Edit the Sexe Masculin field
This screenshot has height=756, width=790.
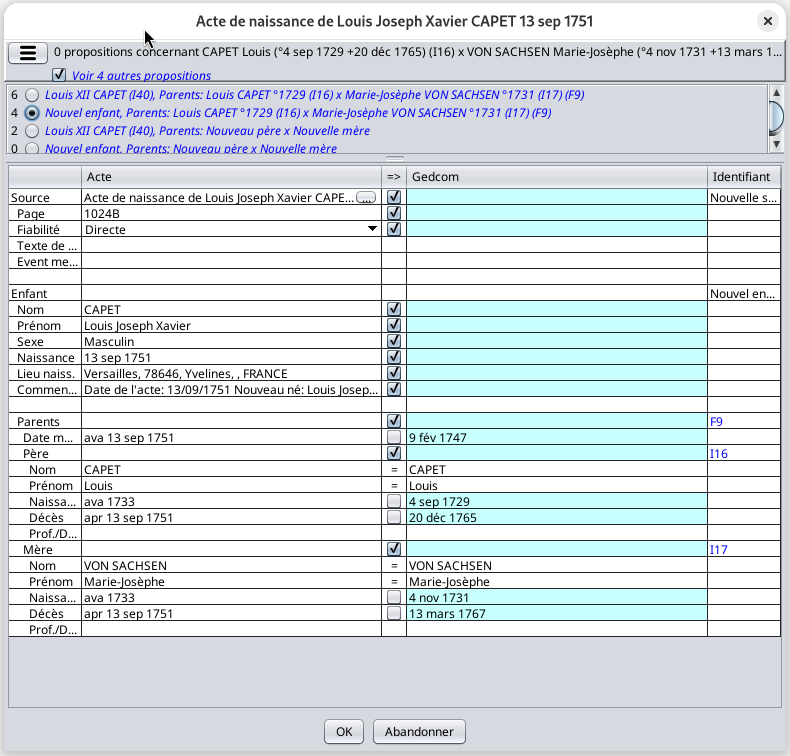(231, 341)
